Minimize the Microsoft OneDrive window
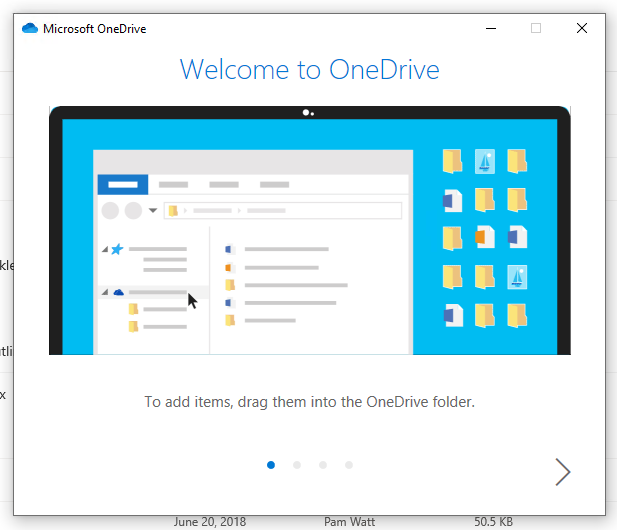The image size is (617, 530). pos(491,28)
